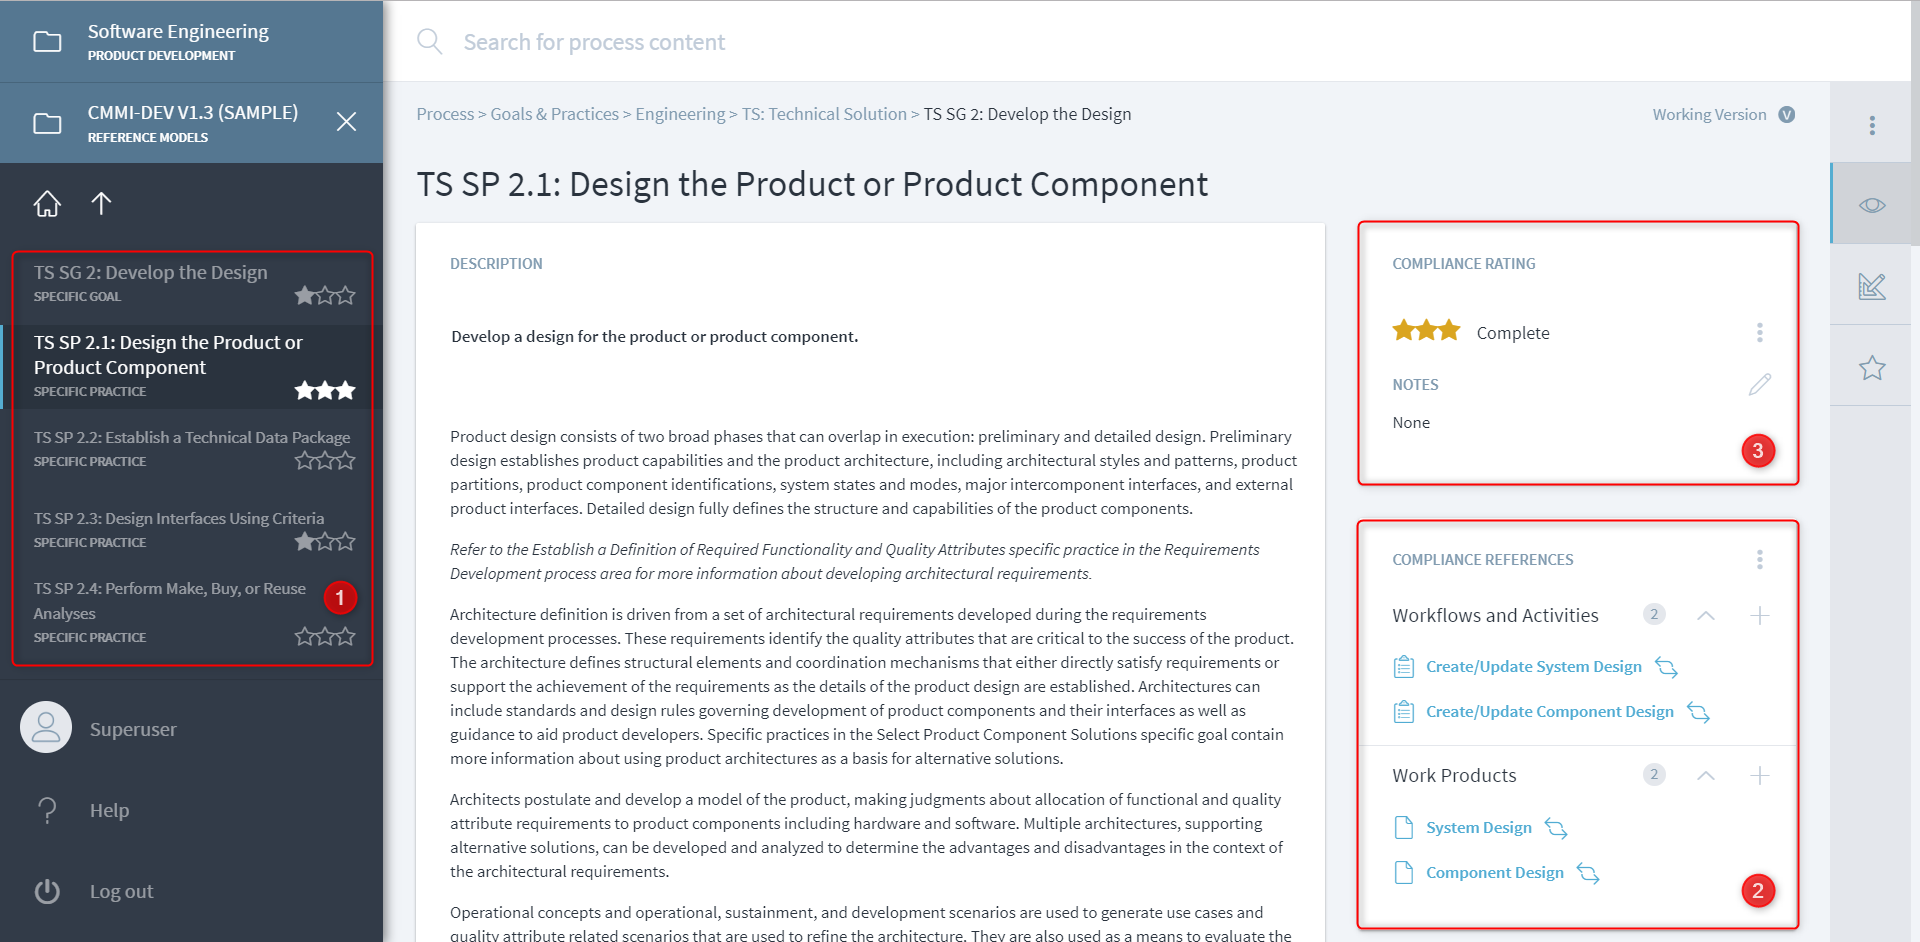Click the search magnifier icon
This screenshot has height=942, width=1920.
point(429,42)
